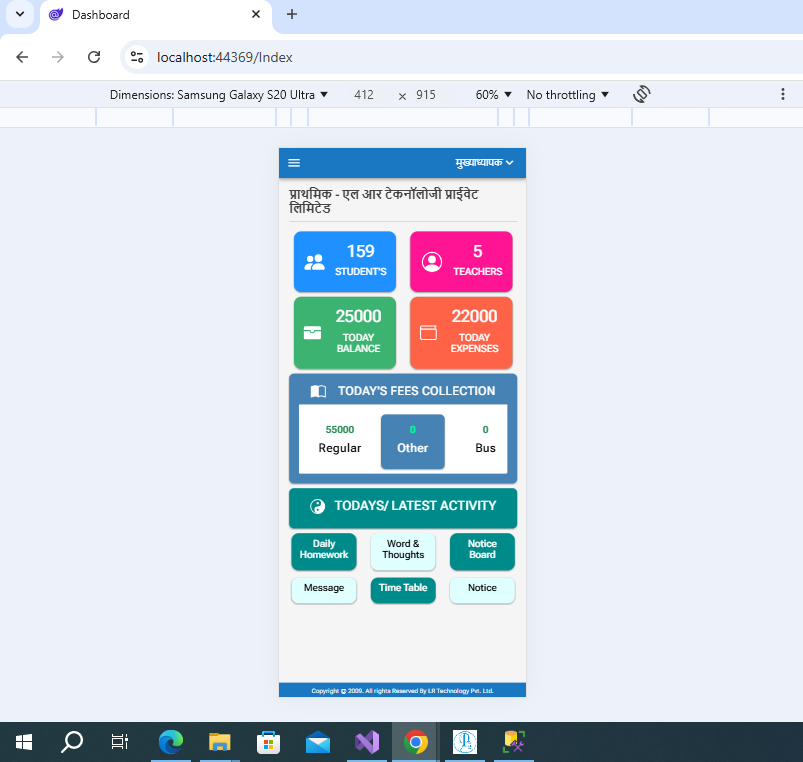Image resolution: width=803 pixels, height=762 pixels.
Task: Click the viewport width field showing 412
Action: tap(364, 95)
